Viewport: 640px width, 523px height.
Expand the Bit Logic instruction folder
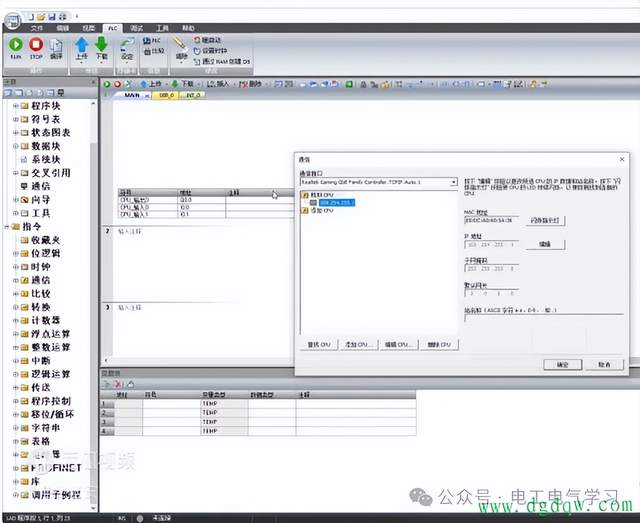15,254
